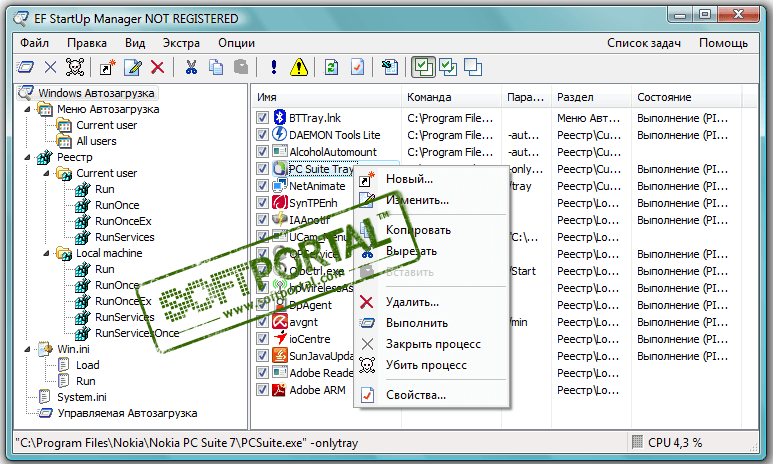Select RunServicesOnce under Local machine
The height and width of the screenshot is (464, 773).
137,333
